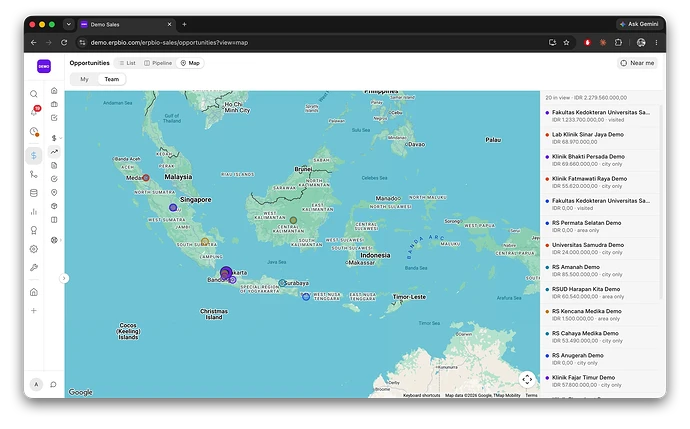The height and width of the screenshot is (429, 690).
Task: Open the user avatar labeled A
Action: pos(37,385)
